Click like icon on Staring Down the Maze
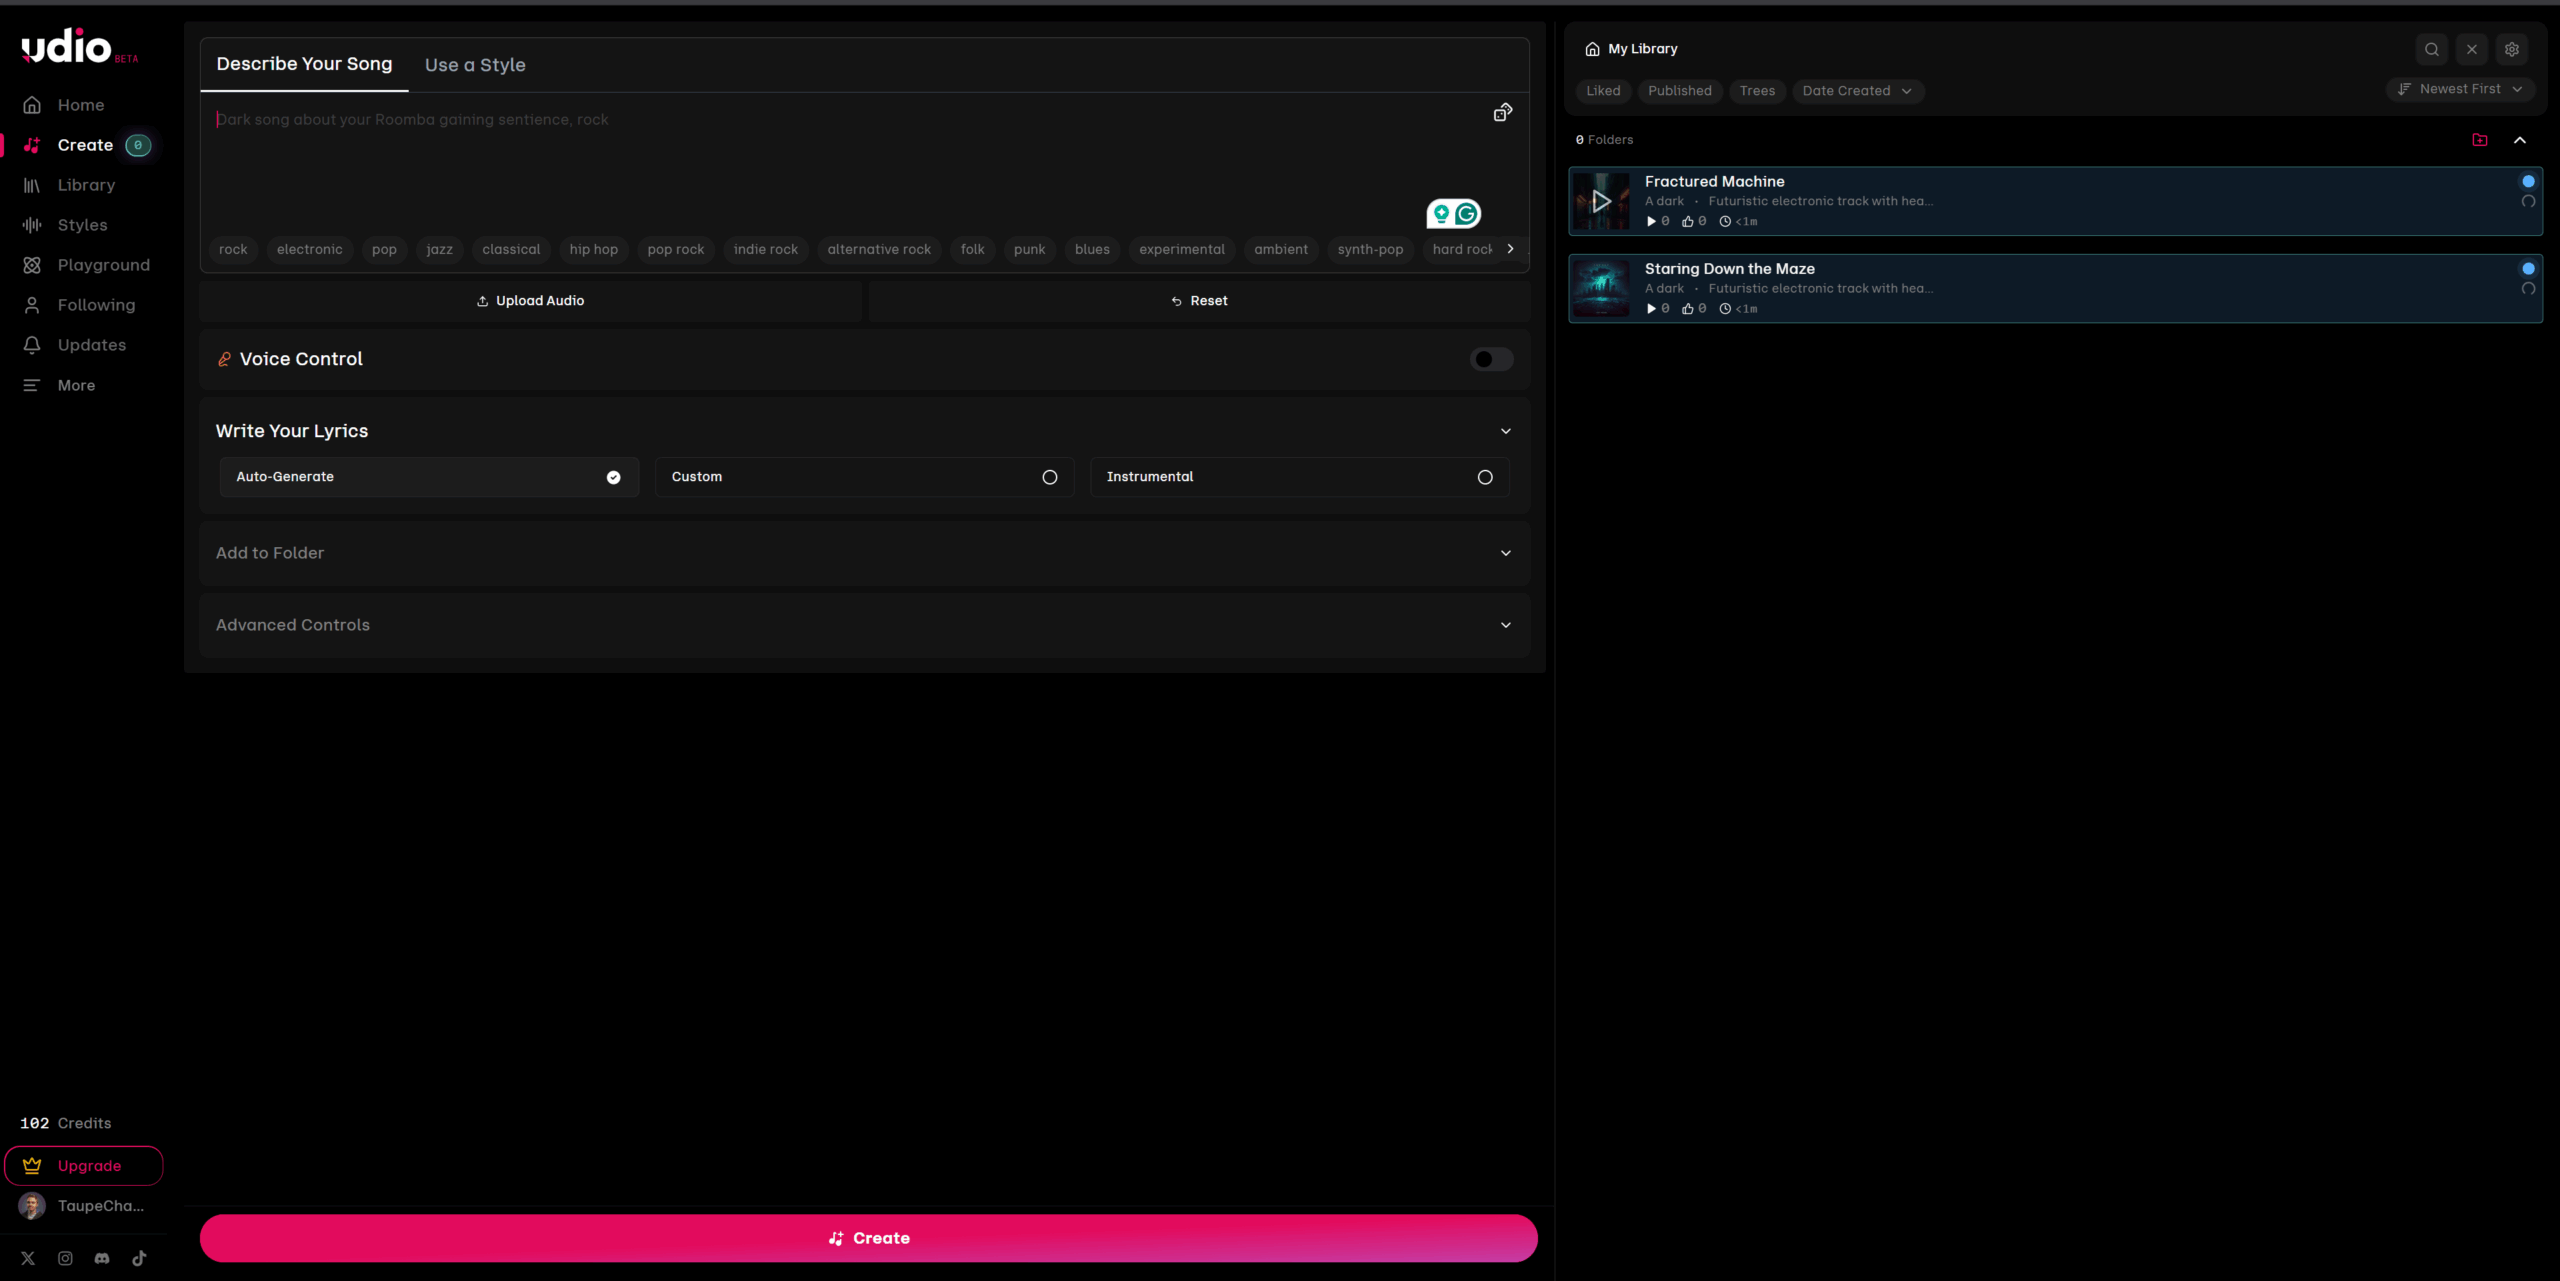Screen dimensions: 2560x1281 (1688, 309)
